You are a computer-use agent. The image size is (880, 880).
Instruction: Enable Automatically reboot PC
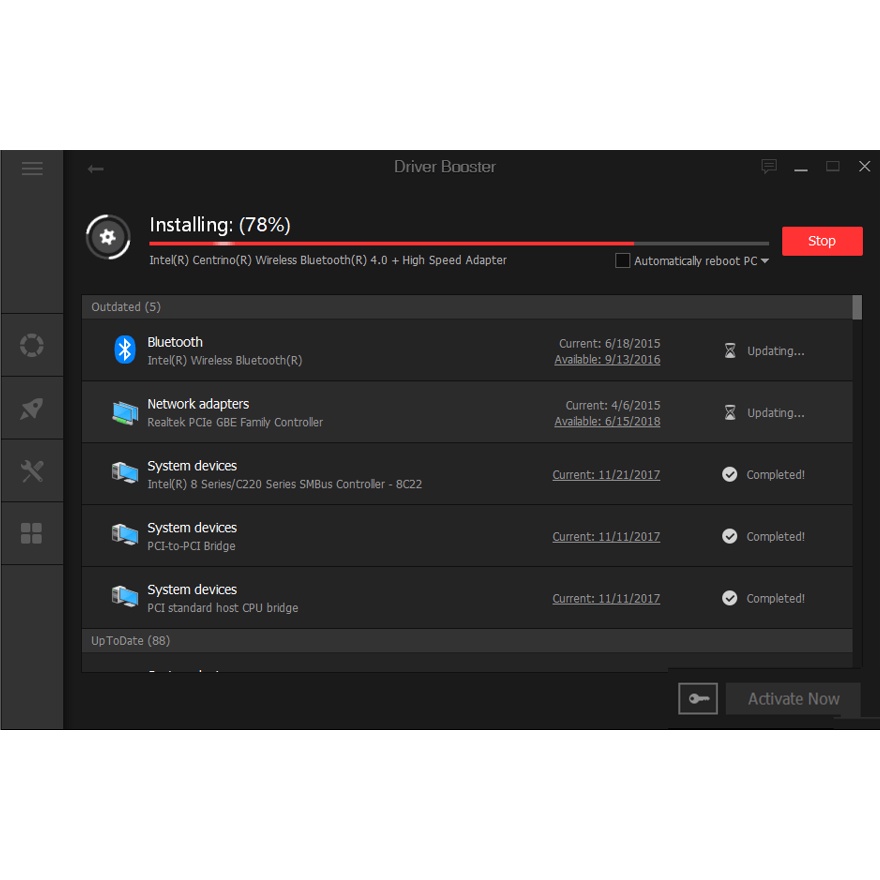622,260
